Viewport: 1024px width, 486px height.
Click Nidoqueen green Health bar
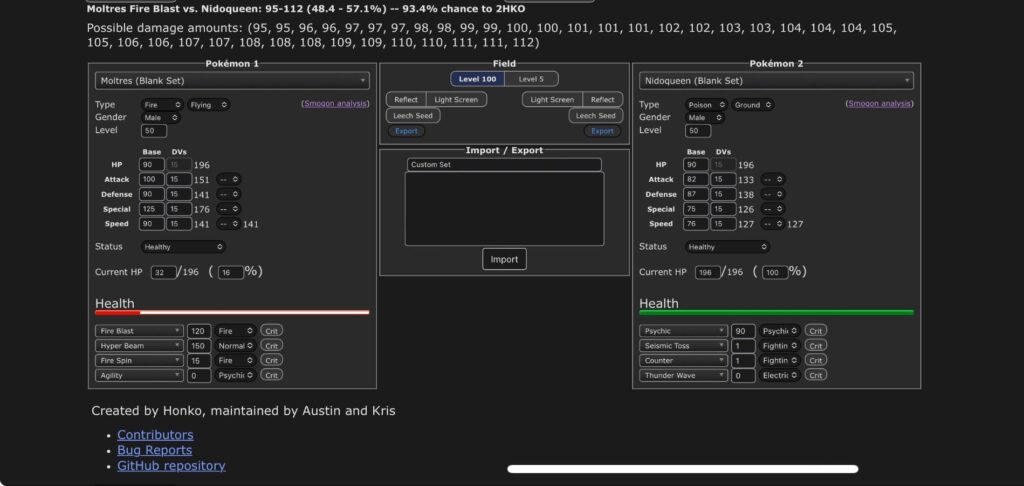point(776,313)
